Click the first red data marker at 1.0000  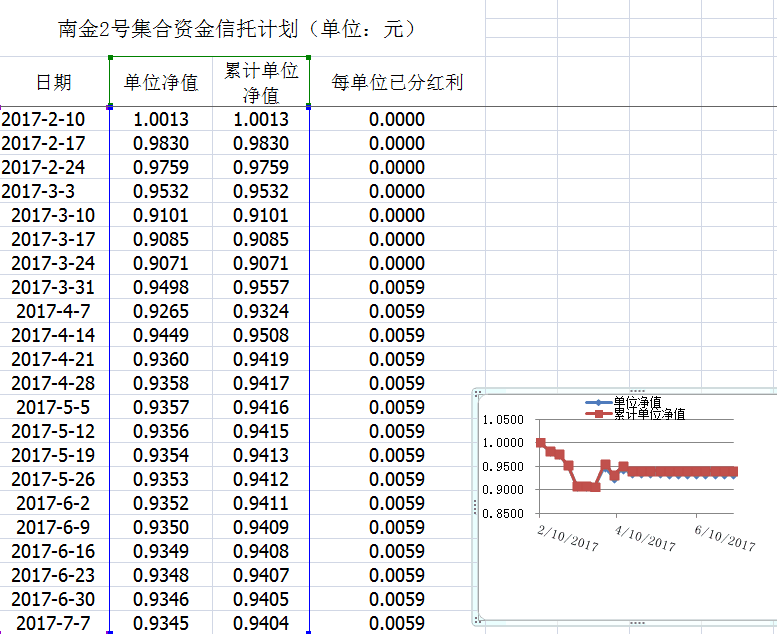click(541, 443)
